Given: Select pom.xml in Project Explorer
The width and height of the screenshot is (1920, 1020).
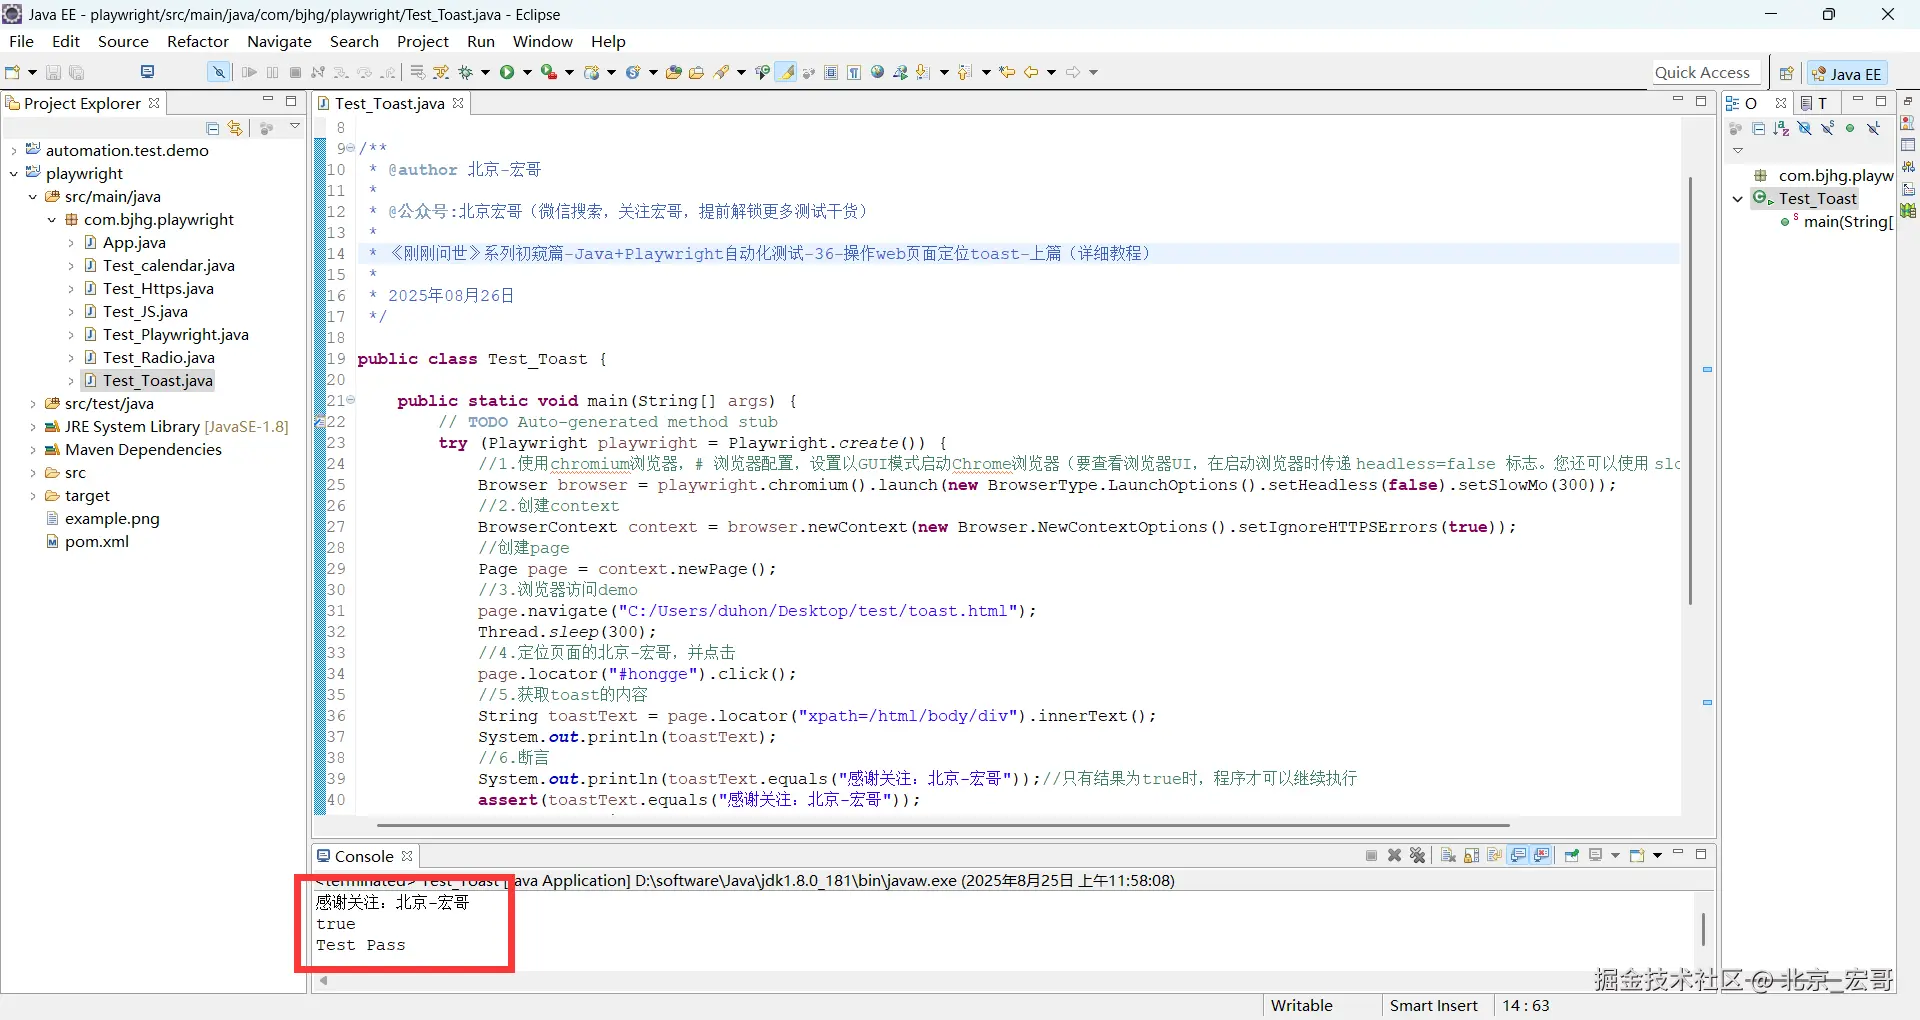Looking at the screenshot, I should [x=97, y=542].
